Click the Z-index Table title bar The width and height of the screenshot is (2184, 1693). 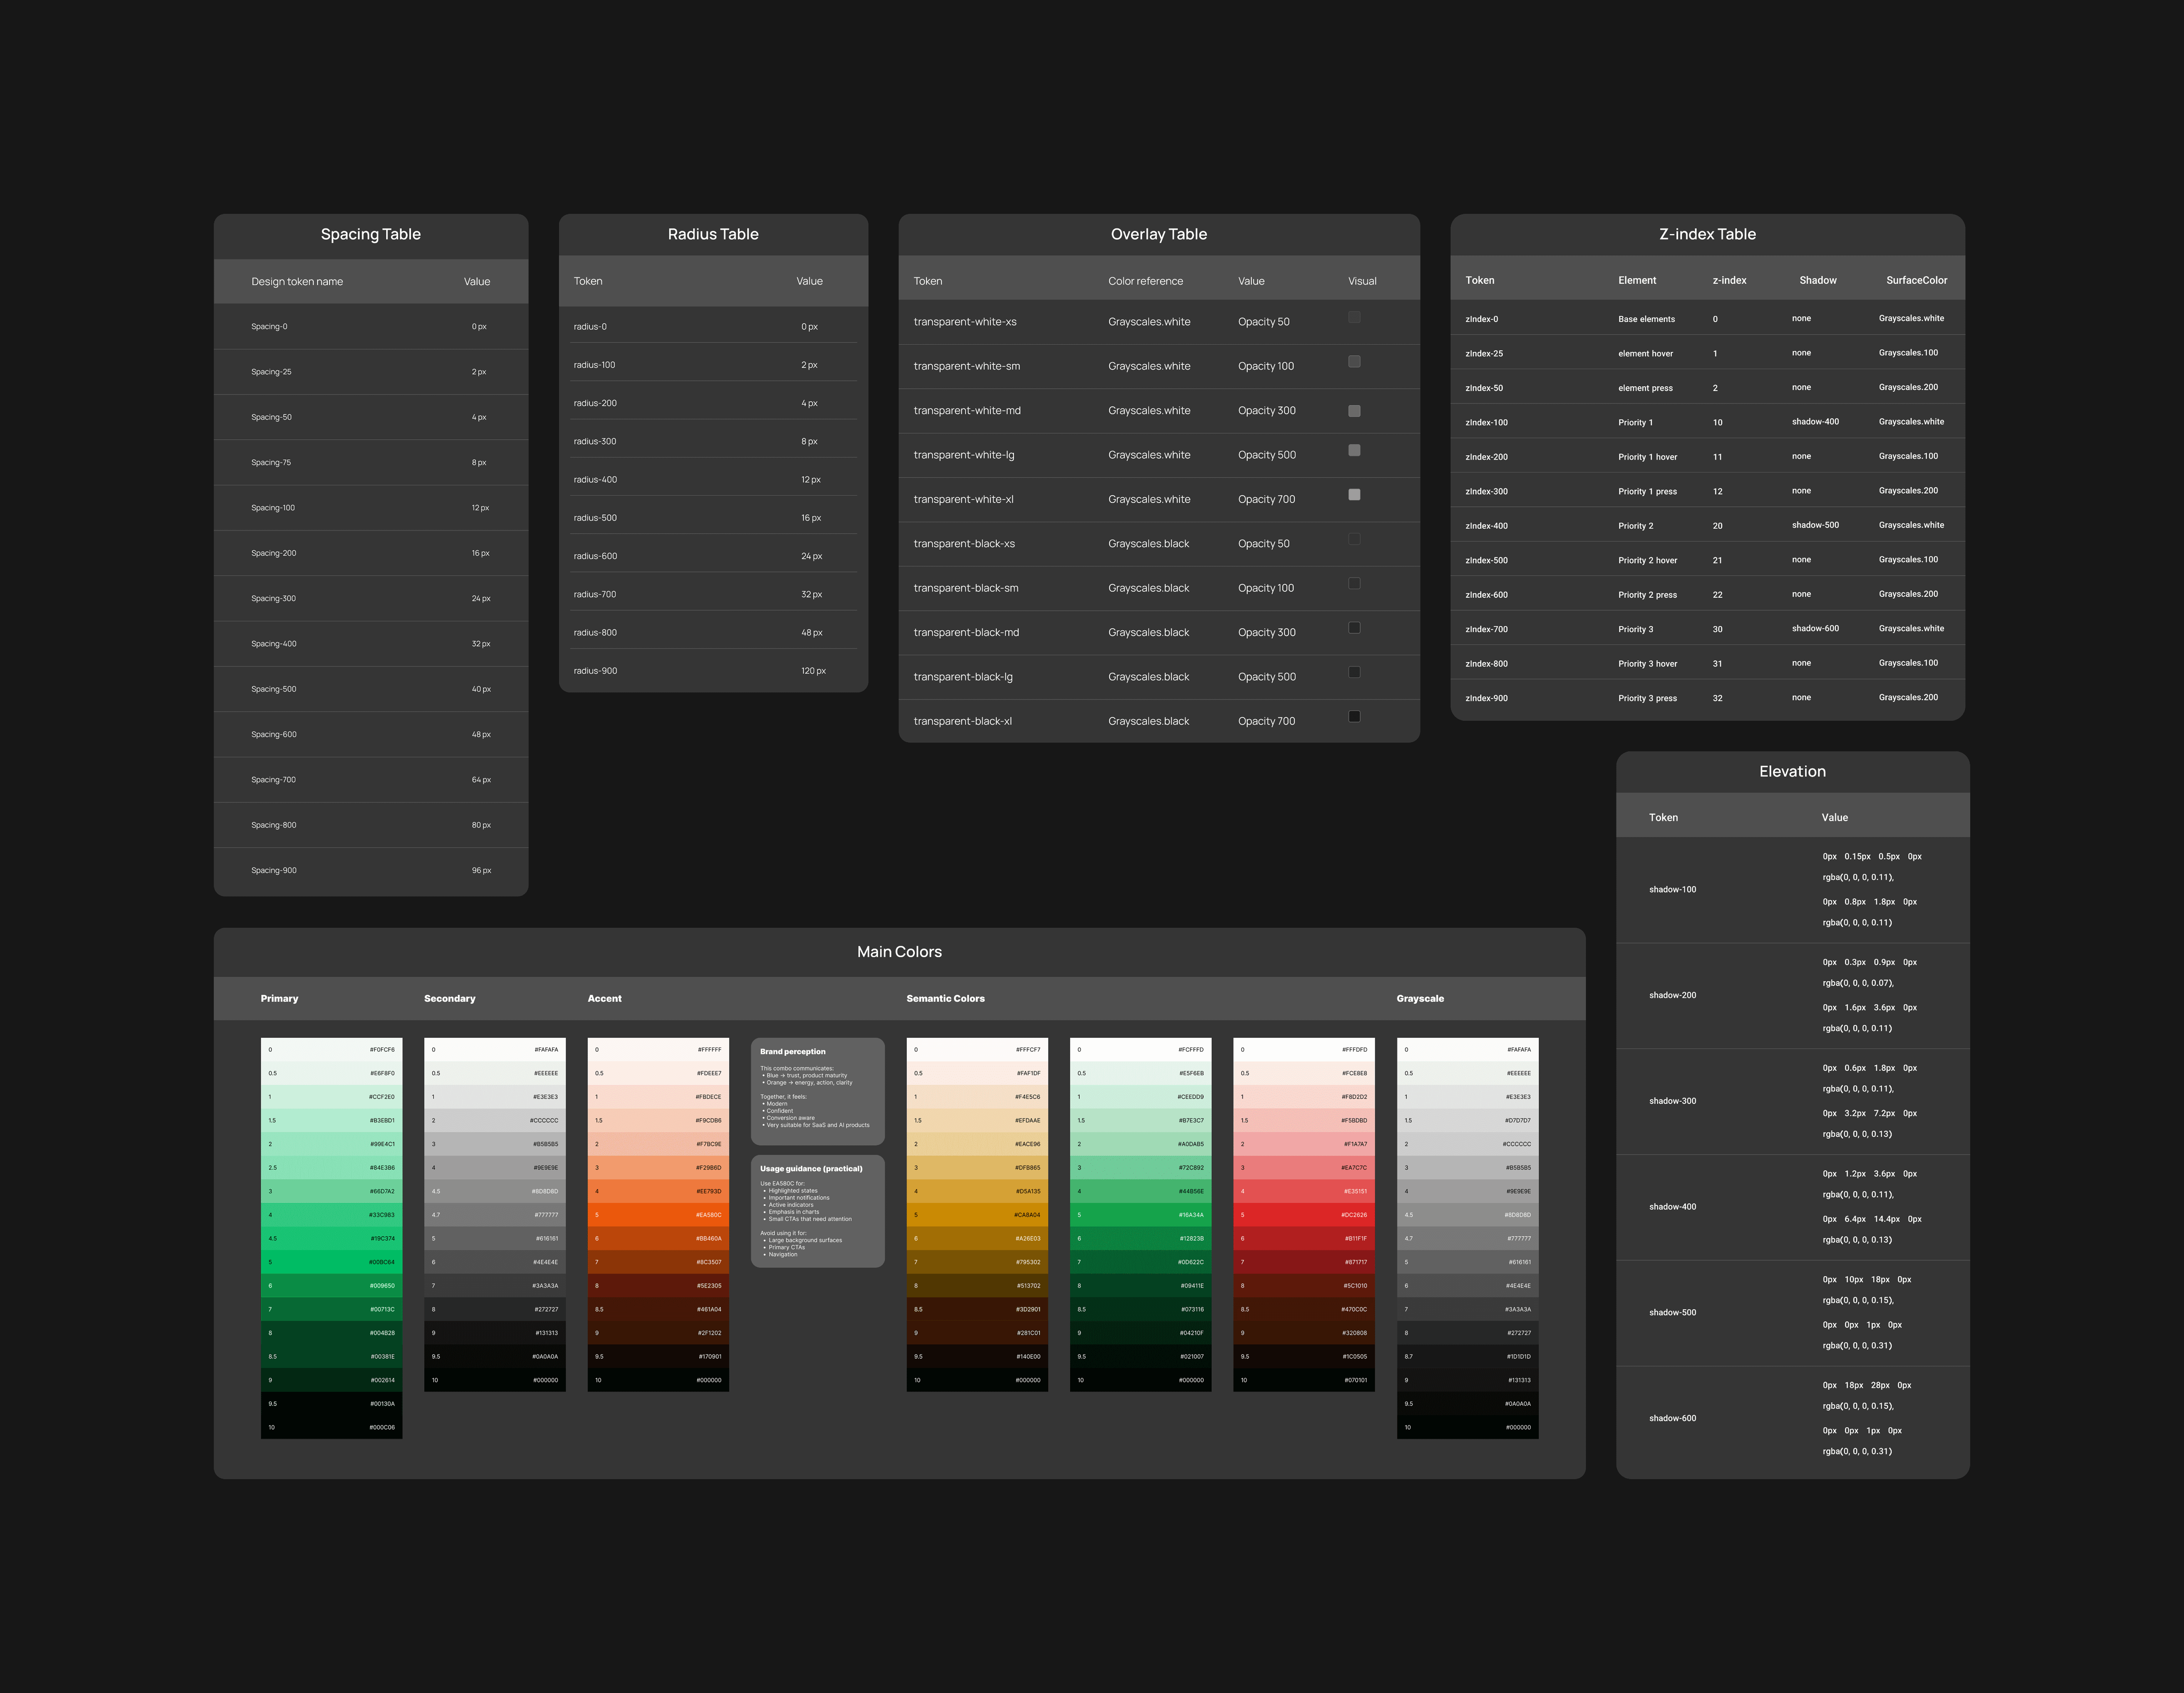click(1707, 234)
